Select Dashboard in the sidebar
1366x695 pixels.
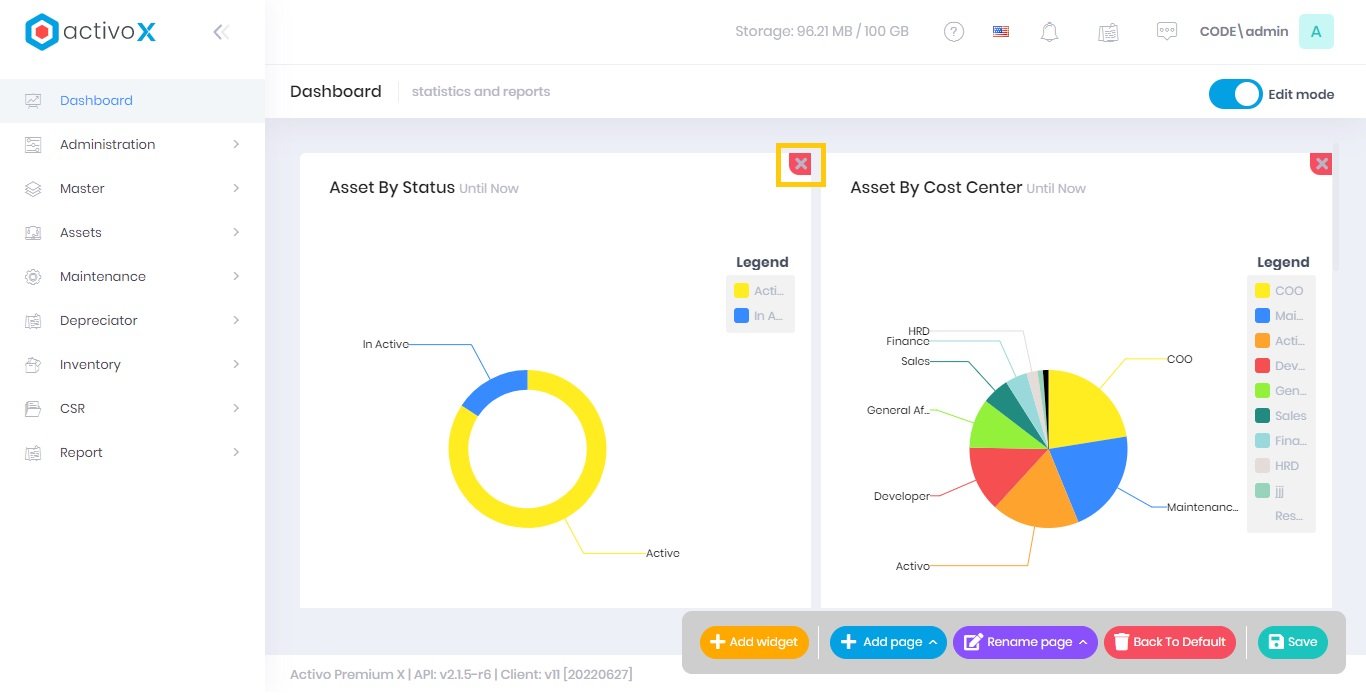point(96,100)
